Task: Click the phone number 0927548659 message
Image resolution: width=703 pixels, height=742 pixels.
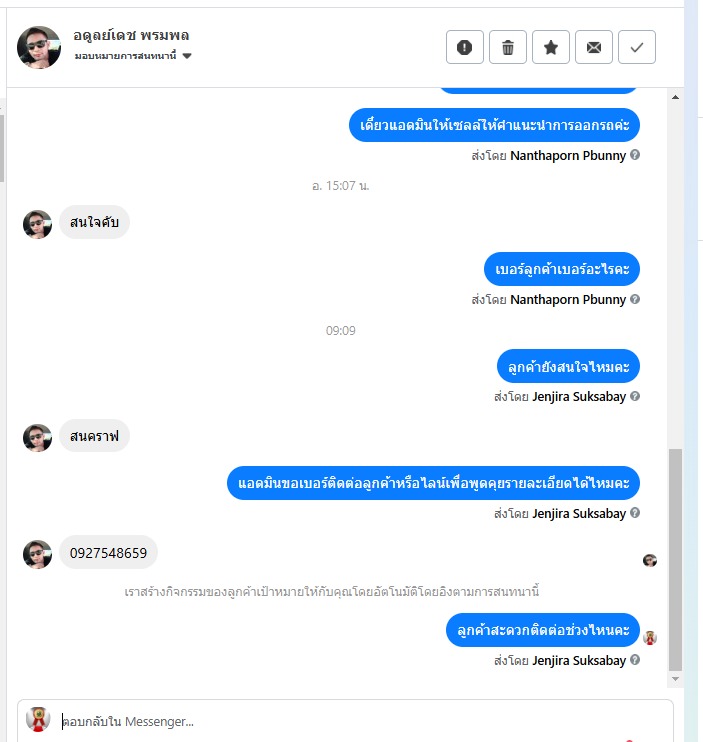Action: coord(108,553)
